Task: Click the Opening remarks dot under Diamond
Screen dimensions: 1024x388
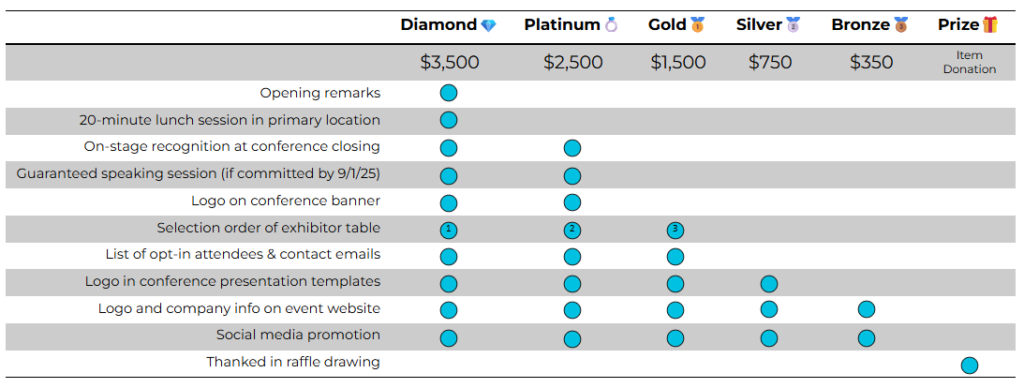Action: coord(448,93)
